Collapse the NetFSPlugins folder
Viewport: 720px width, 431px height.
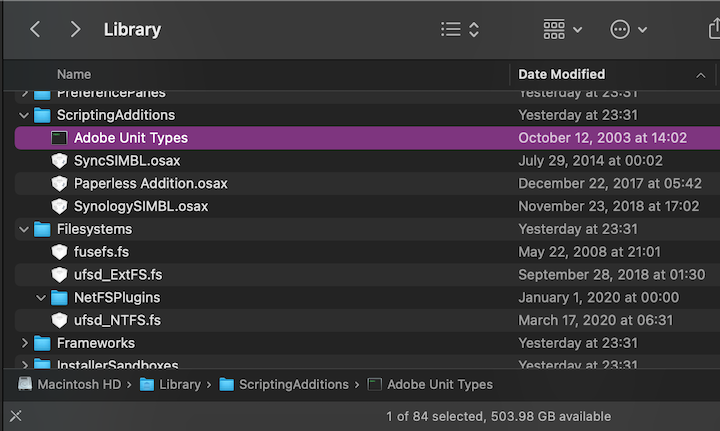coord(41,297)
